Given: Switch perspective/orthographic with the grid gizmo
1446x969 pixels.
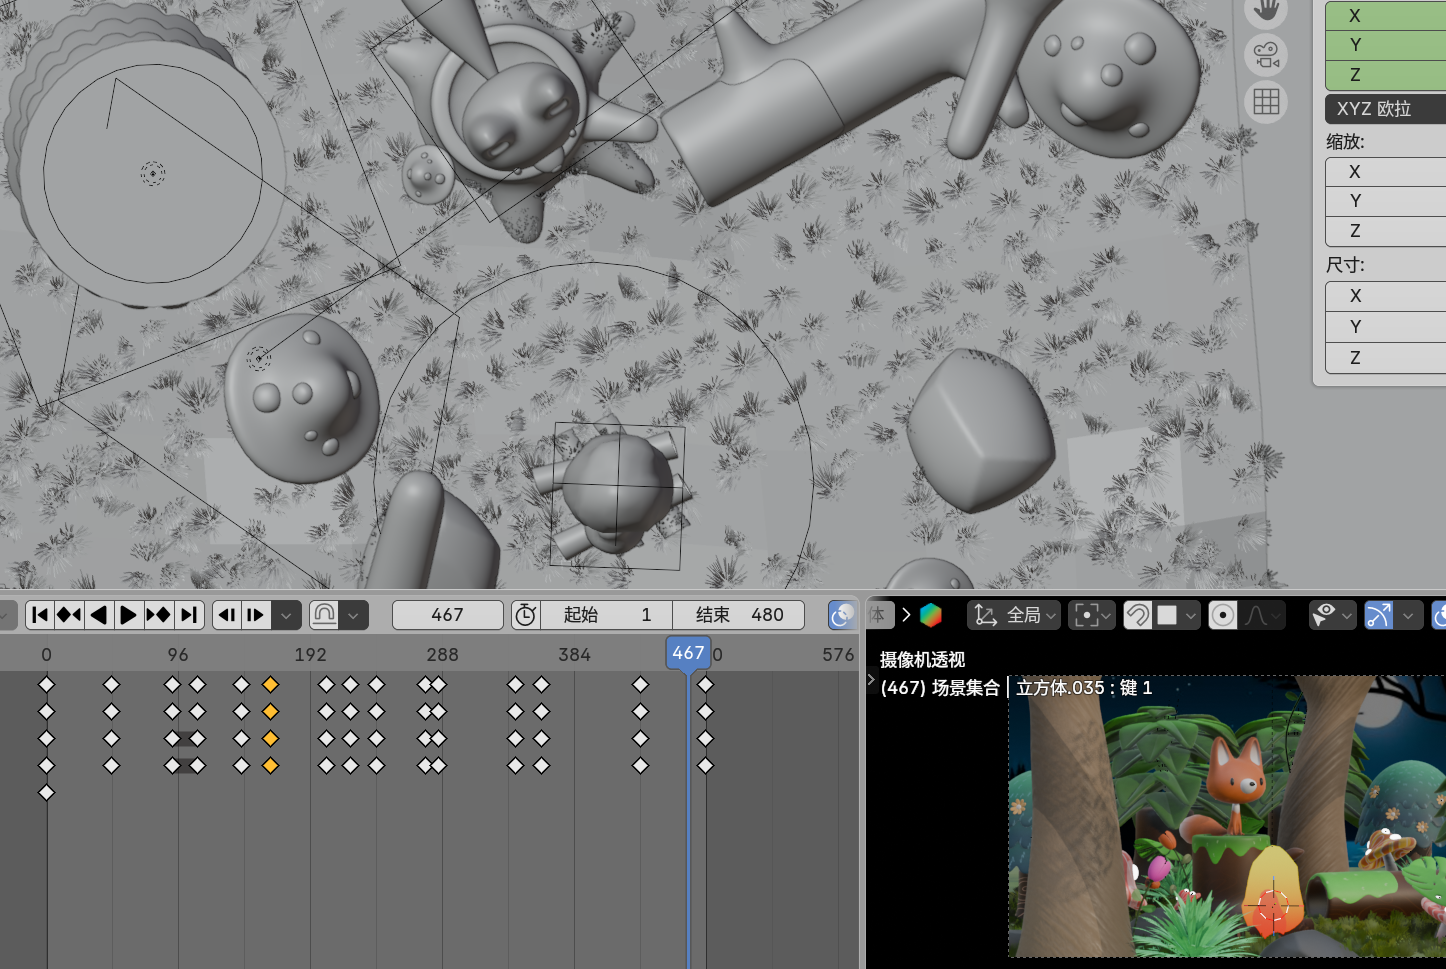Looking at the screenshot, I should tap(1266, 101).
